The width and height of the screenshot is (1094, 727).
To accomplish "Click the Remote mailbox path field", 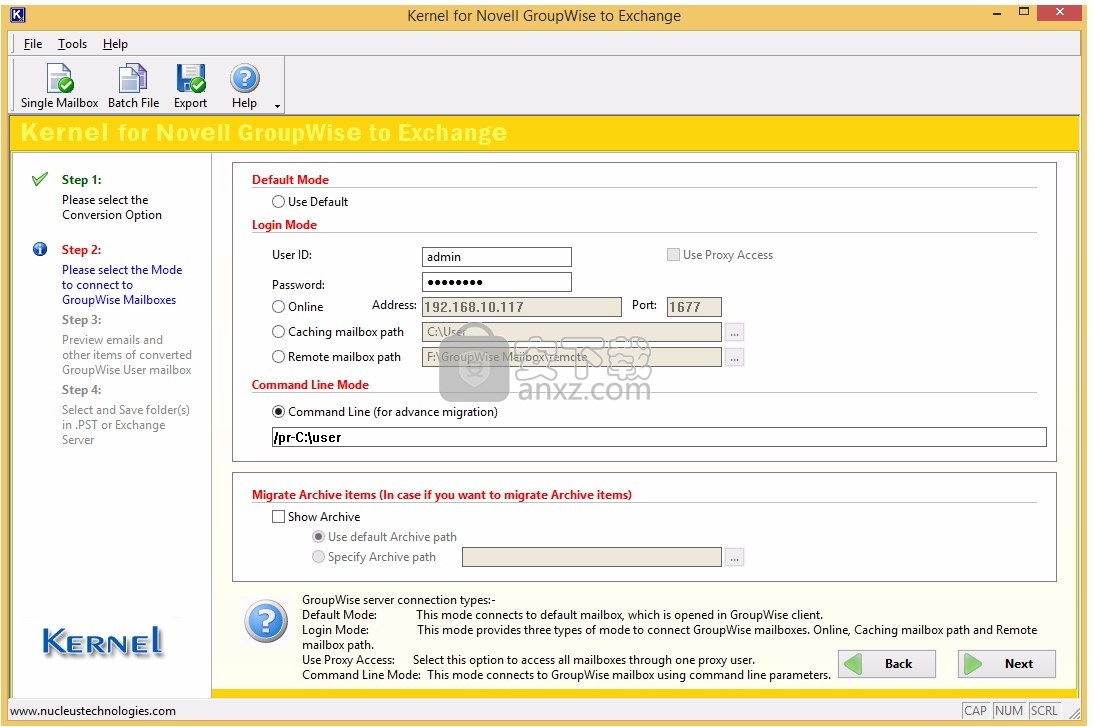I will pos(571,357).
